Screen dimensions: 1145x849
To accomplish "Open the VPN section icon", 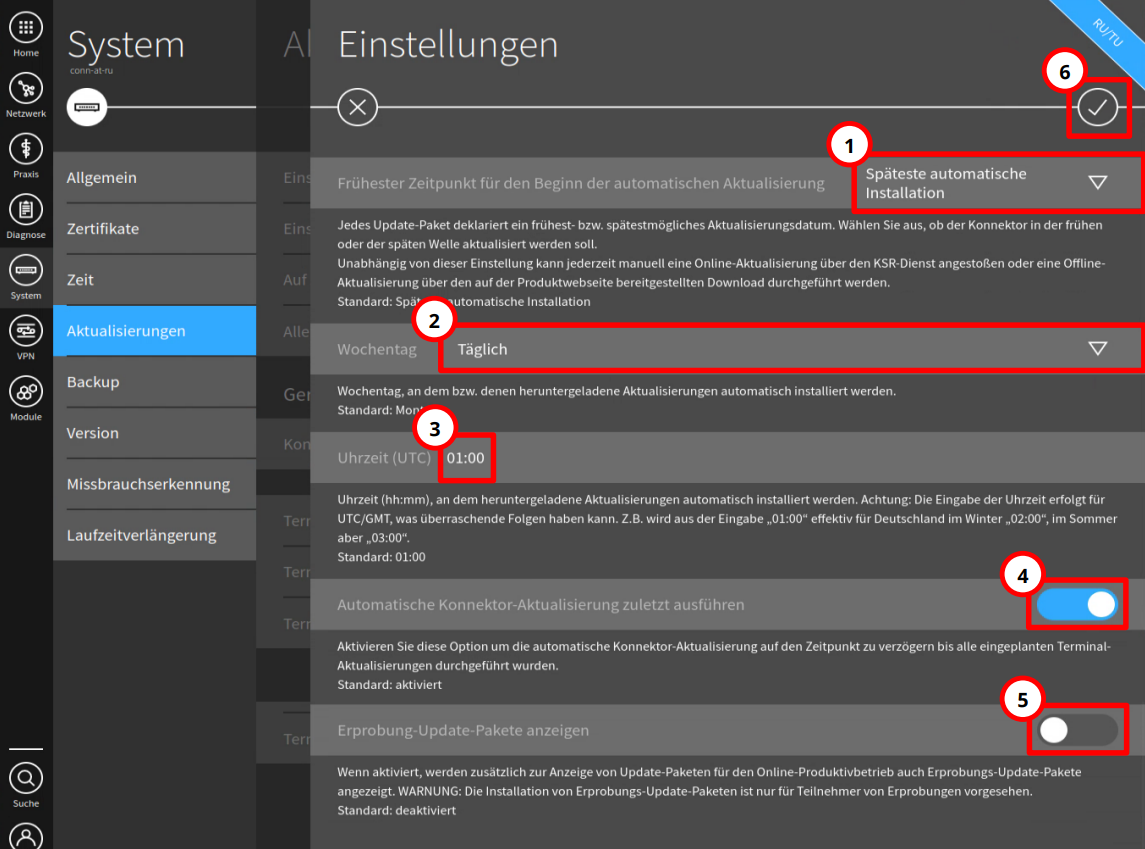I will (26, 331).
